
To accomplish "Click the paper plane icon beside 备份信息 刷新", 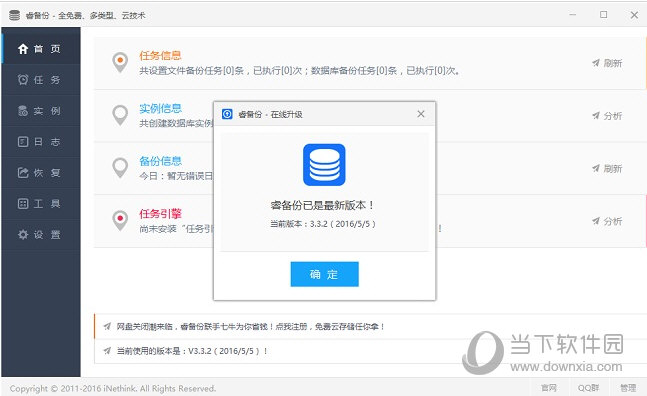I will 596,168.
